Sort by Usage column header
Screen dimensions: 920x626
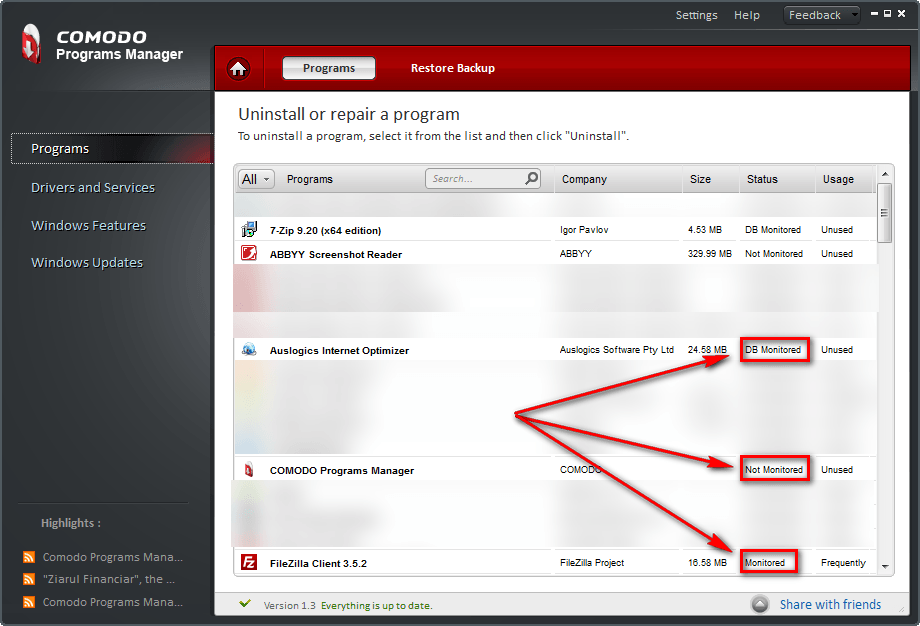tap(838, 179)
